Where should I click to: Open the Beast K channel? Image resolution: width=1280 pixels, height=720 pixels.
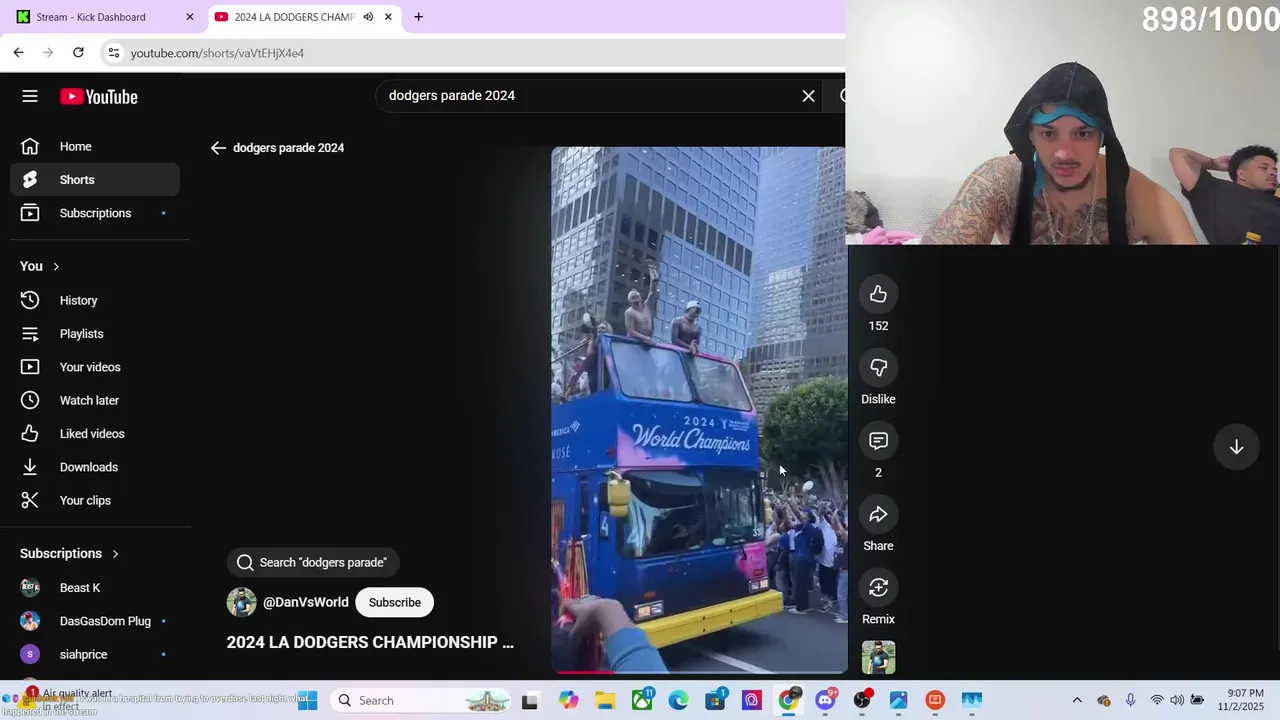[x=95, y=588]
